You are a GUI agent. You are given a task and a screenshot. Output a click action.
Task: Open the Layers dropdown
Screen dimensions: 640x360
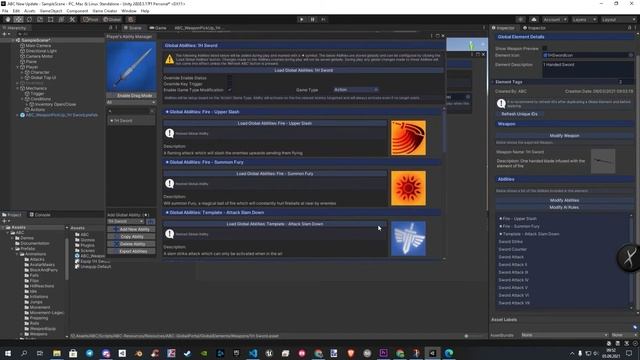point(584,19)
